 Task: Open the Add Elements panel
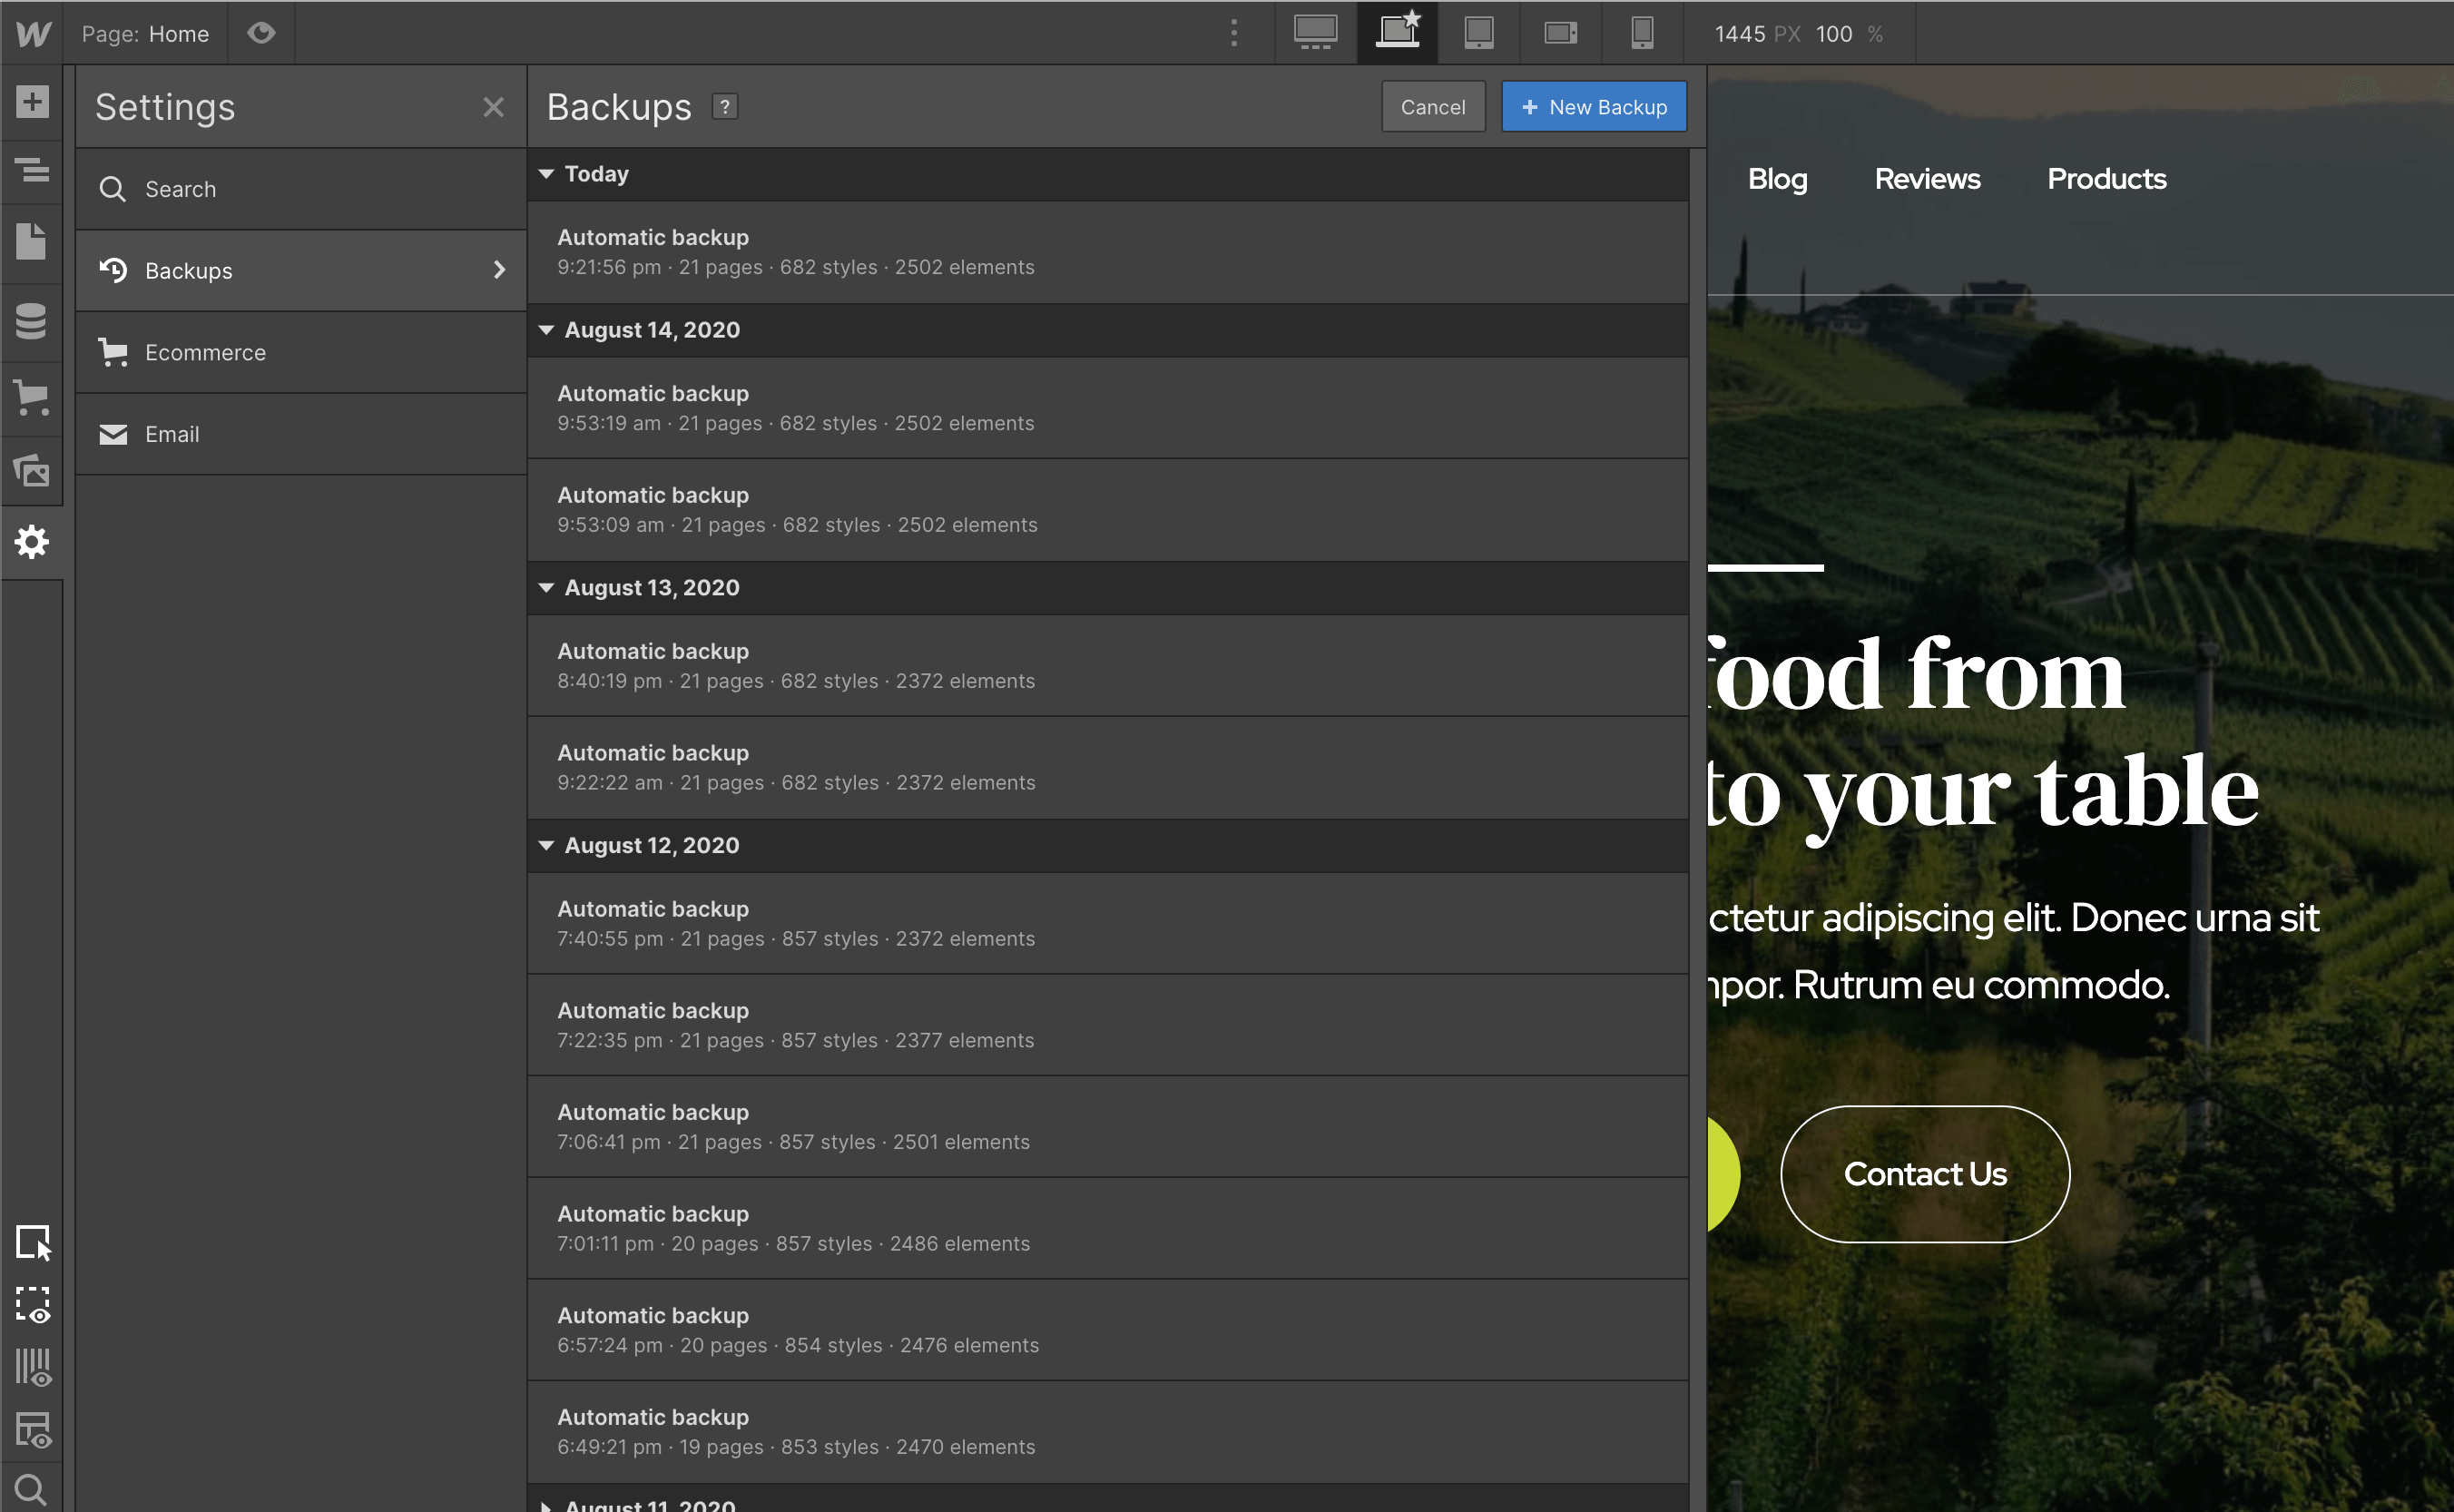(32, 102)
